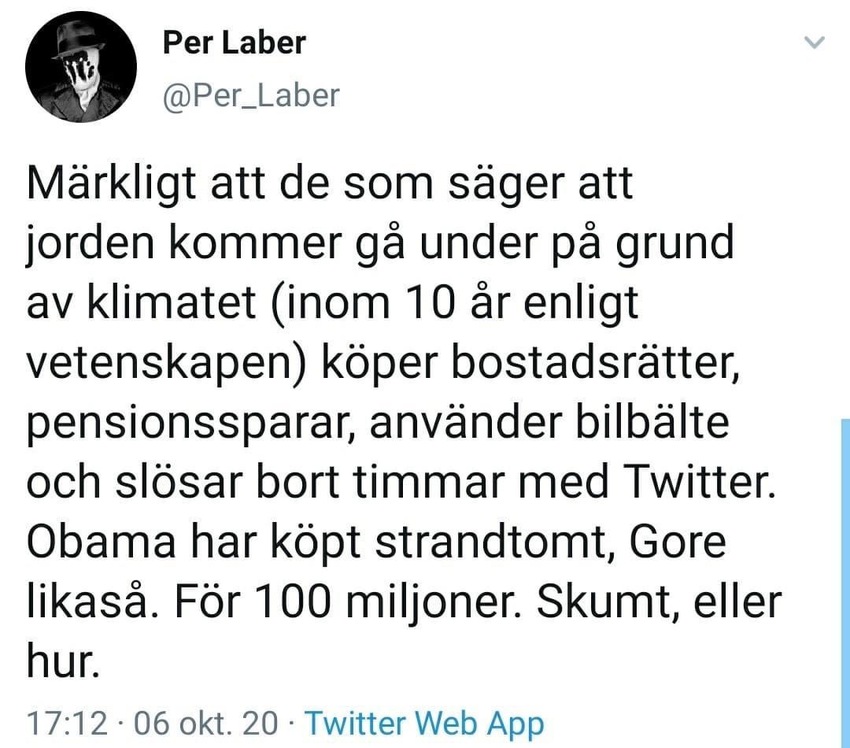Click the word bostadsrätter
This screenshot has width=850, height=748.
click(x=595, y=363)
